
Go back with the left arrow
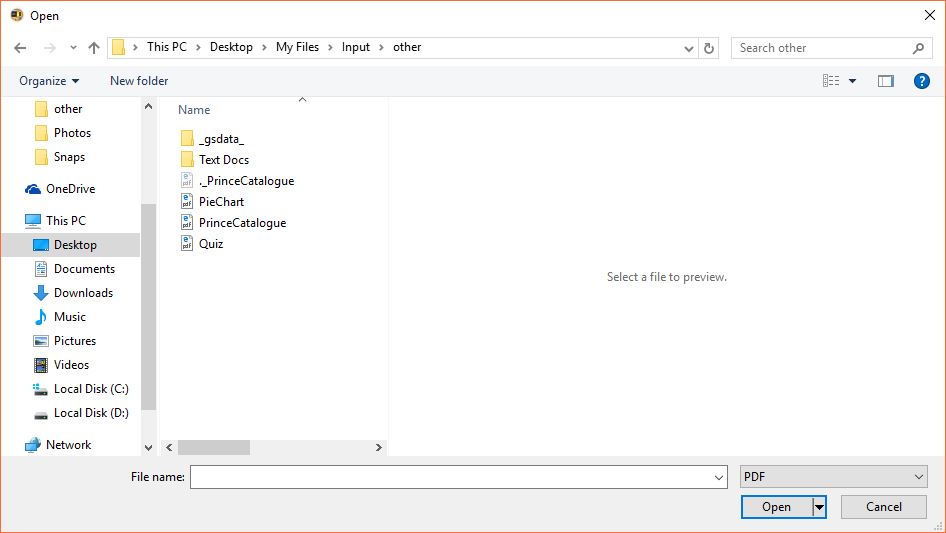20,48
